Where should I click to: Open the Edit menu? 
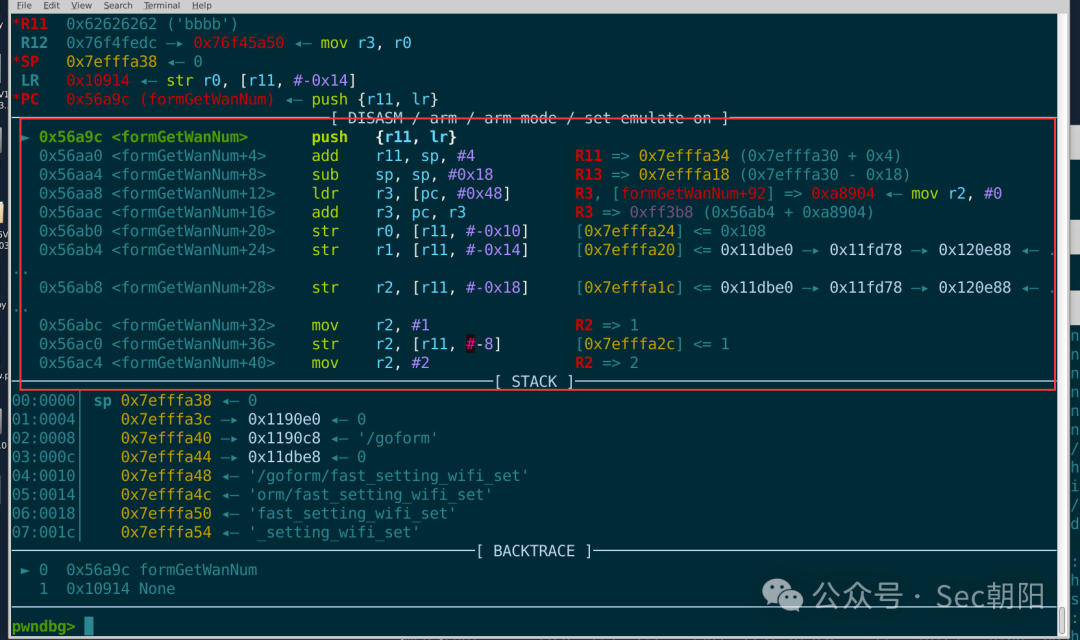pos(52,6)
